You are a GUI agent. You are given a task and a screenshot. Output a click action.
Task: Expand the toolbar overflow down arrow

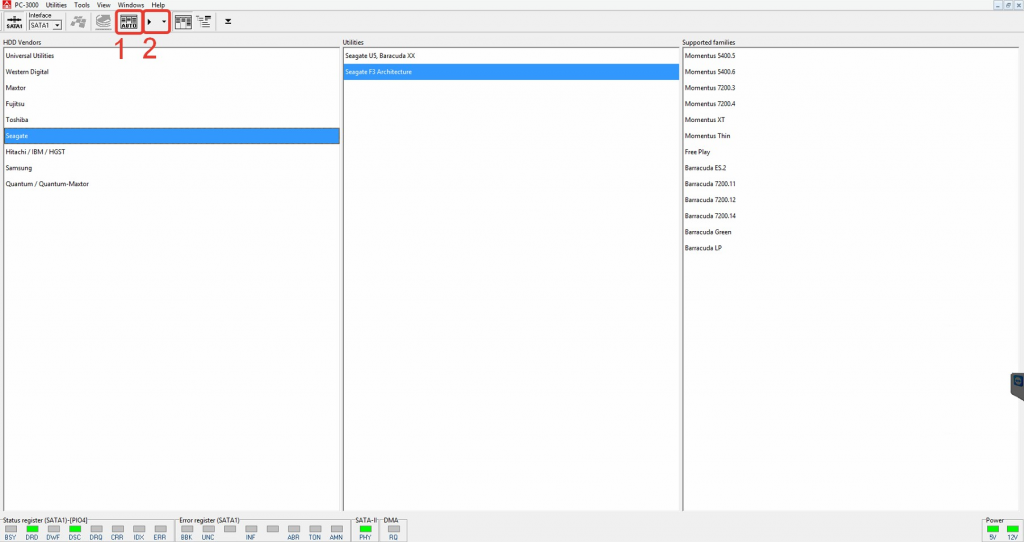tap(228, 21)
